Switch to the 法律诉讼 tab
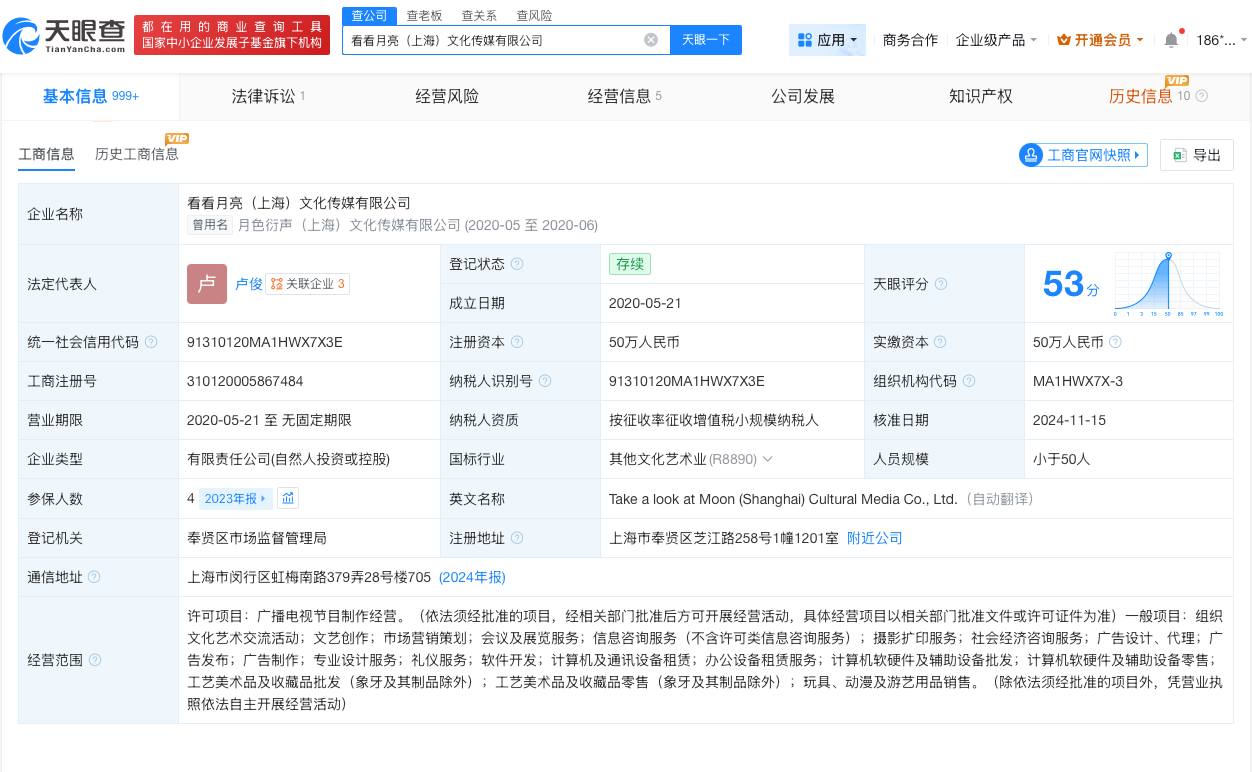 [263, 96]
